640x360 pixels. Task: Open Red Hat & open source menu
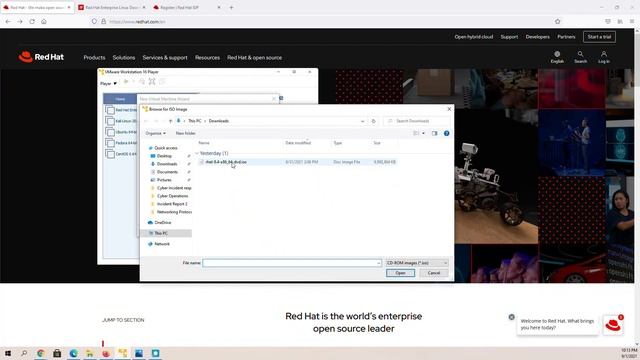[x=254, y=58]
